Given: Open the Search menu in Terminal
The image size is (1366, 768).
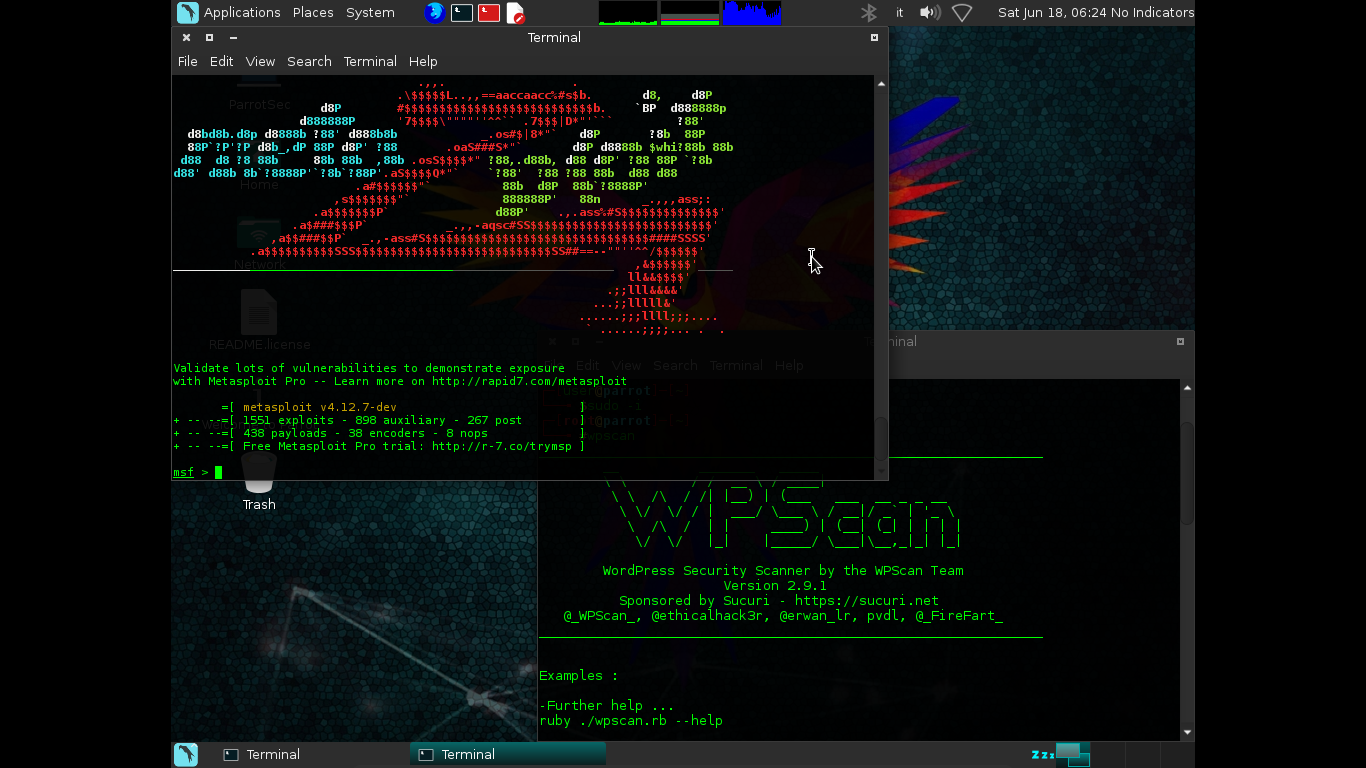Looking at the screenshot, I should pos(309,61).
